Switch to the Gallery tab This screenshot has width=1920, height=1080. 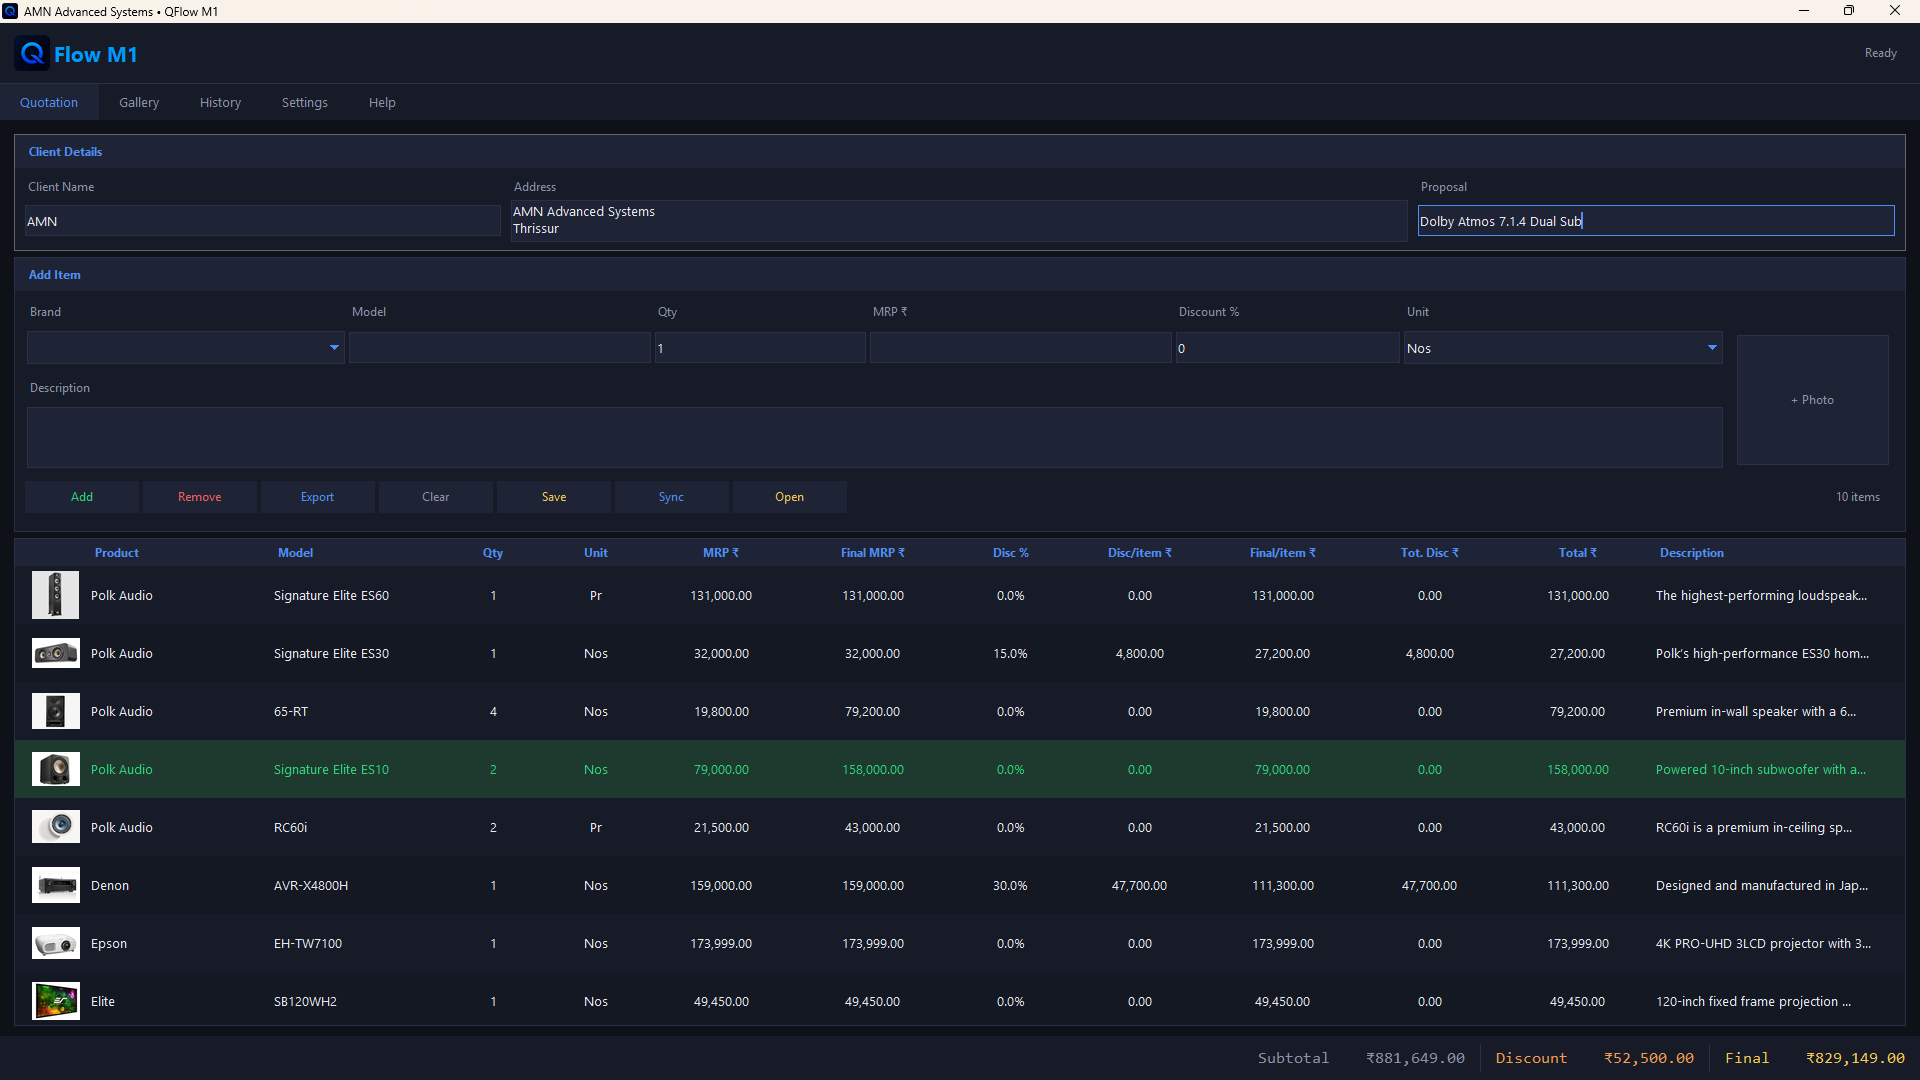[x=139, y=102]
